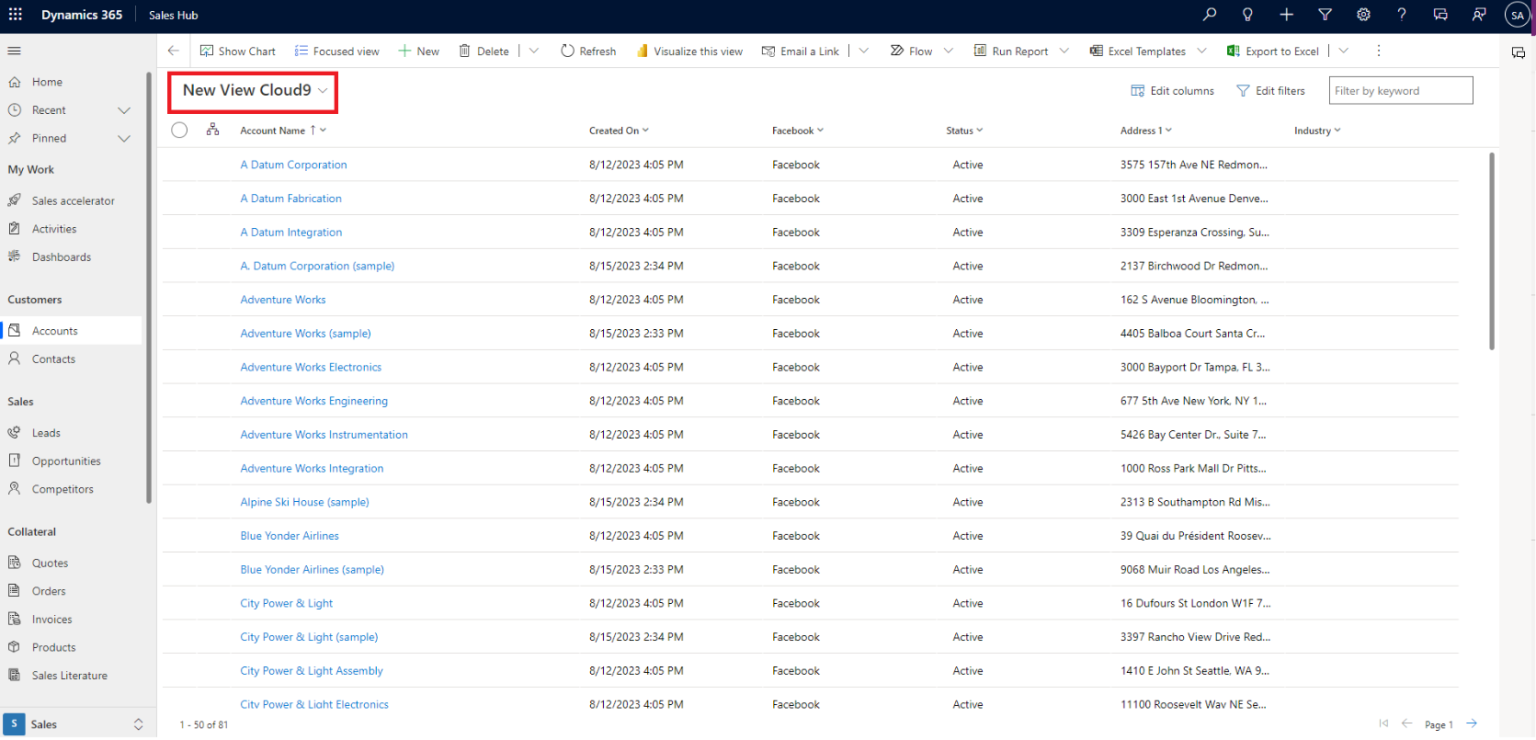
Task: Open global search from the top bar
Action: pyautogui.click(x=1209, y=14)
